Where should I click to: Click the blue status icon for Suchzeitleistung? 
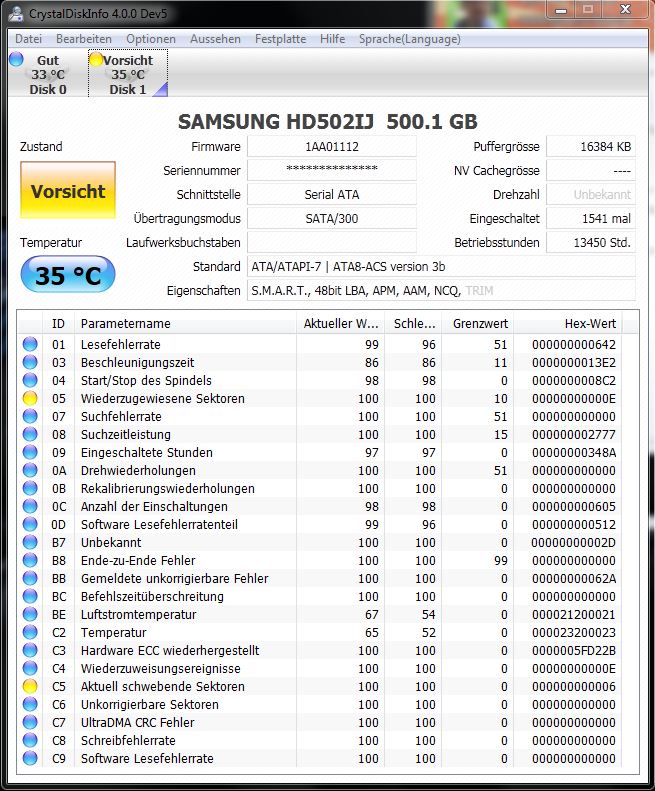30,434
